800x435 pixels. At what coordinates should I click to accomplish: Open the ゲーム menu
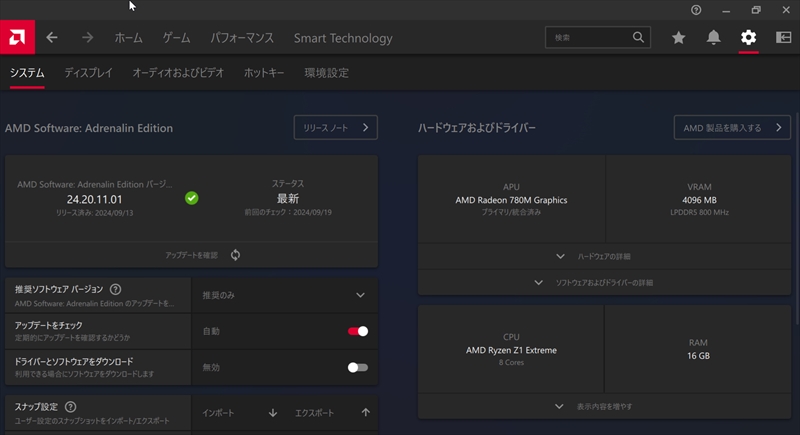(177, 38)
